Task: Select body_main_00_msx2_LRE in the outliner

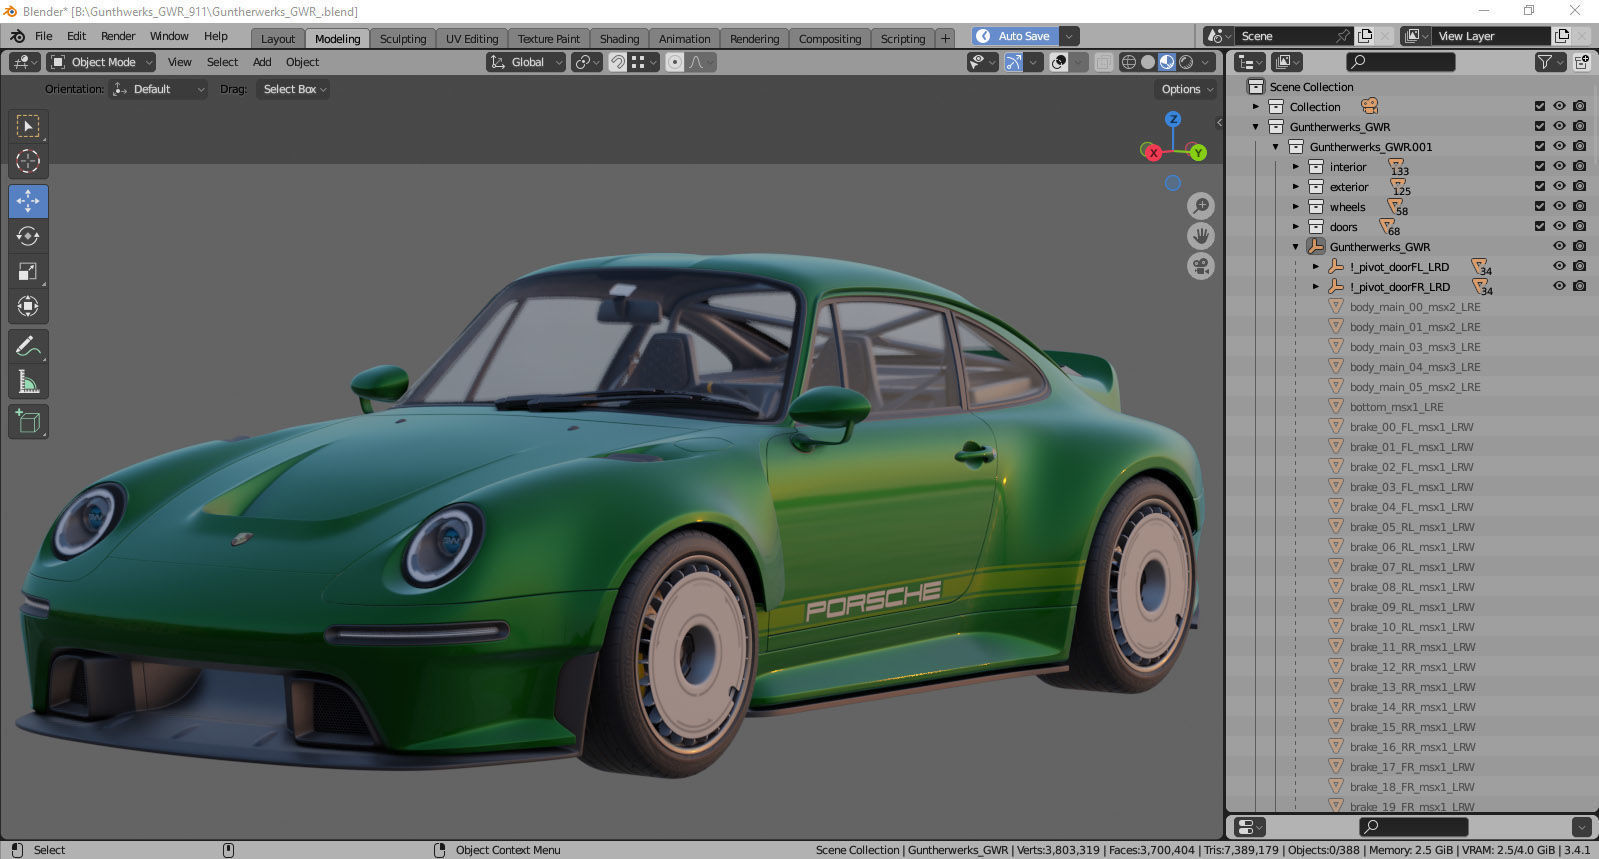Action: [1415, 307]
